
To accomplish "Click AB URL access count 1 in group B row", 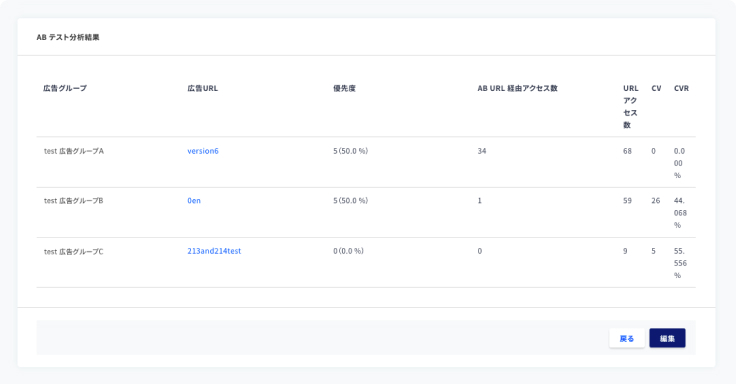I will point(479,201).
